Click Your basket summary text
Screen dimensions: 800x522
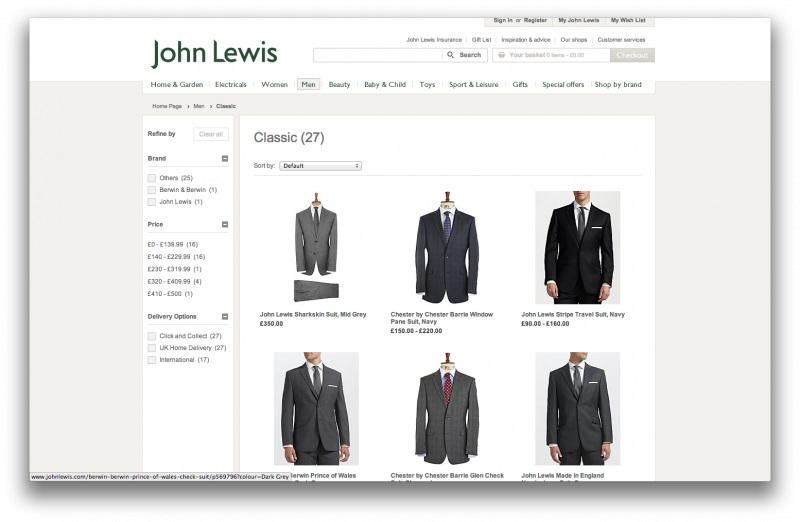(546, 55)
